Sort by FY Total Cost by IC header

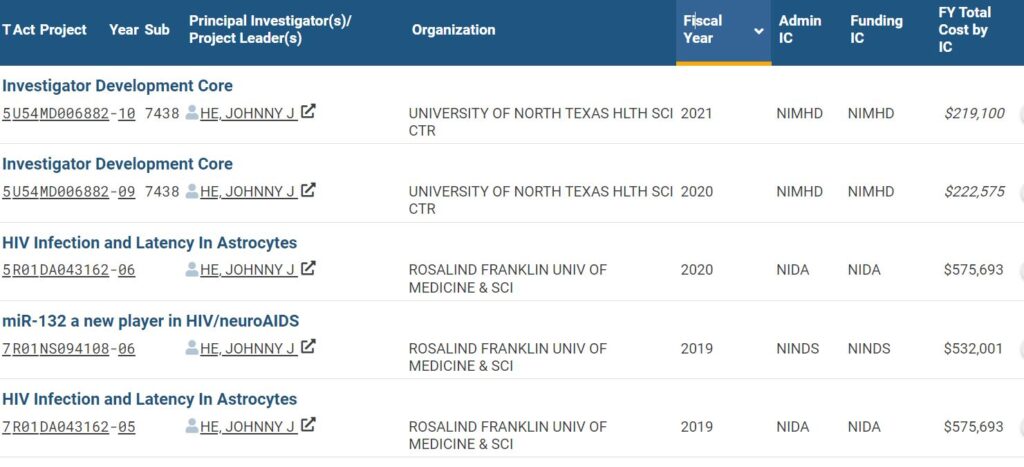coord(965,29)
